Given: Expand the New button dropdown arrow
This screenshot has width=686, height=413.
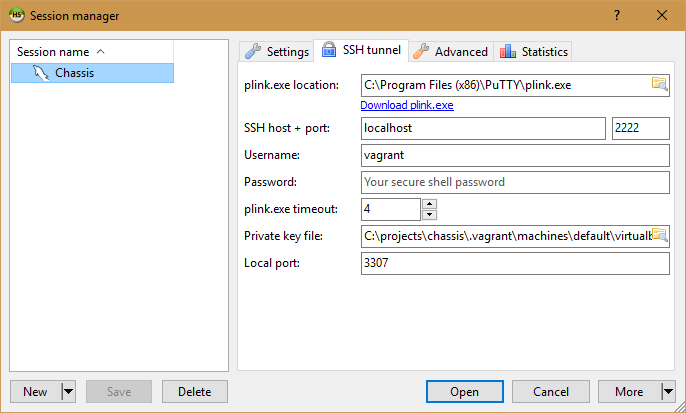Looking at the screenshot, I should [69, 392].
